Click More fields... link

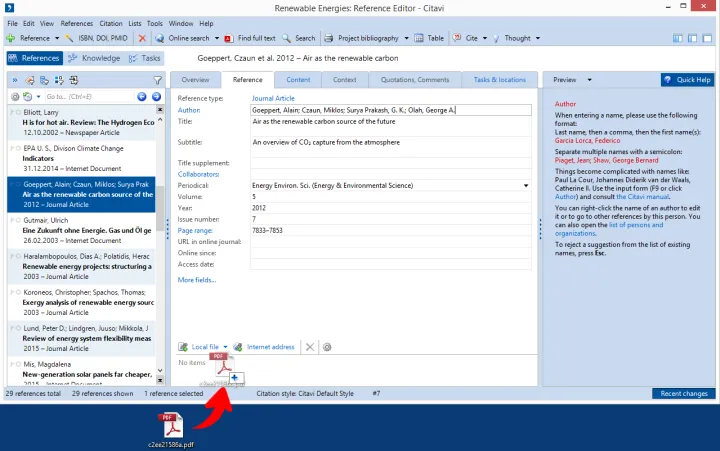coord(197,280)
